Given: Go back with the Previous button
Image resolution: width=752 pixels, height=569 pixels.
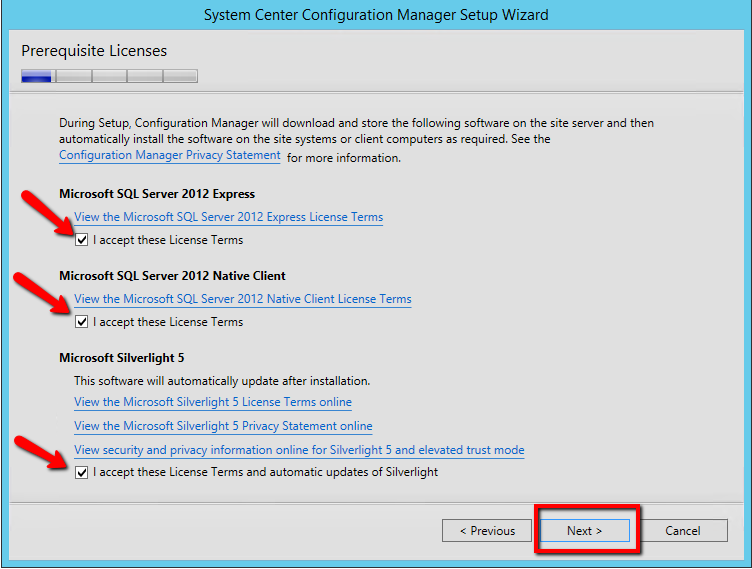Looking at the screenshot, I should pos(488,531).
